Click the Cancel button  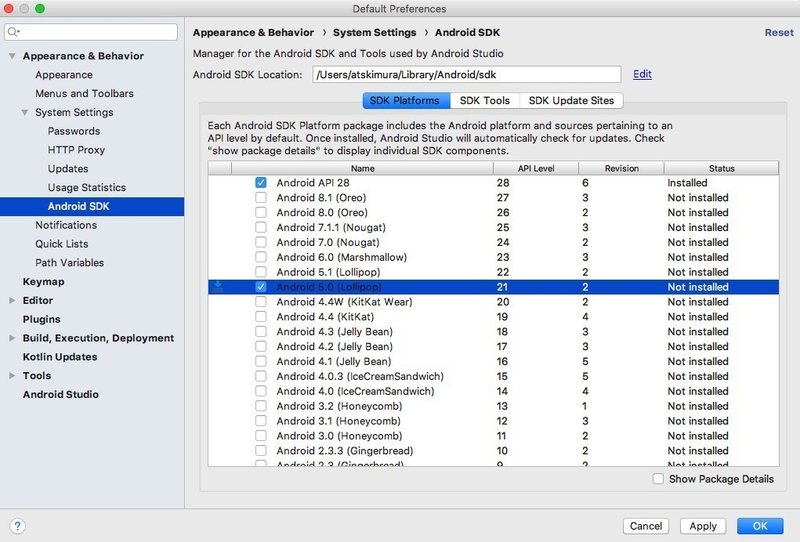point(646,526)
